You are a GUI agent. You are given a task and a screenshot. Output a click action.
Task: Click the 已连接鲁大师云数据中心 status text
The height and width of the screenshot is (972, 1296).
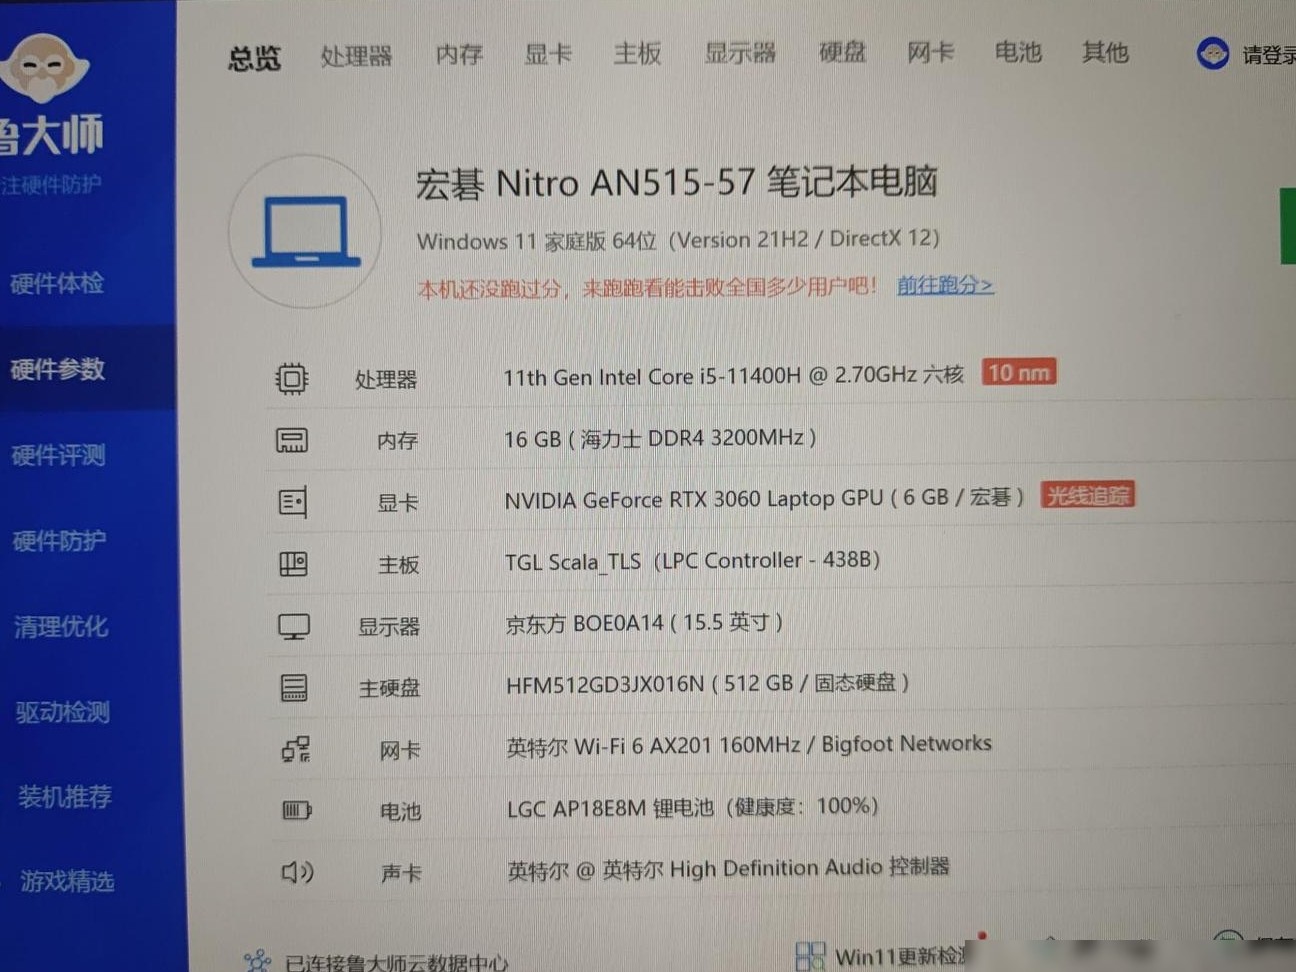396,962
